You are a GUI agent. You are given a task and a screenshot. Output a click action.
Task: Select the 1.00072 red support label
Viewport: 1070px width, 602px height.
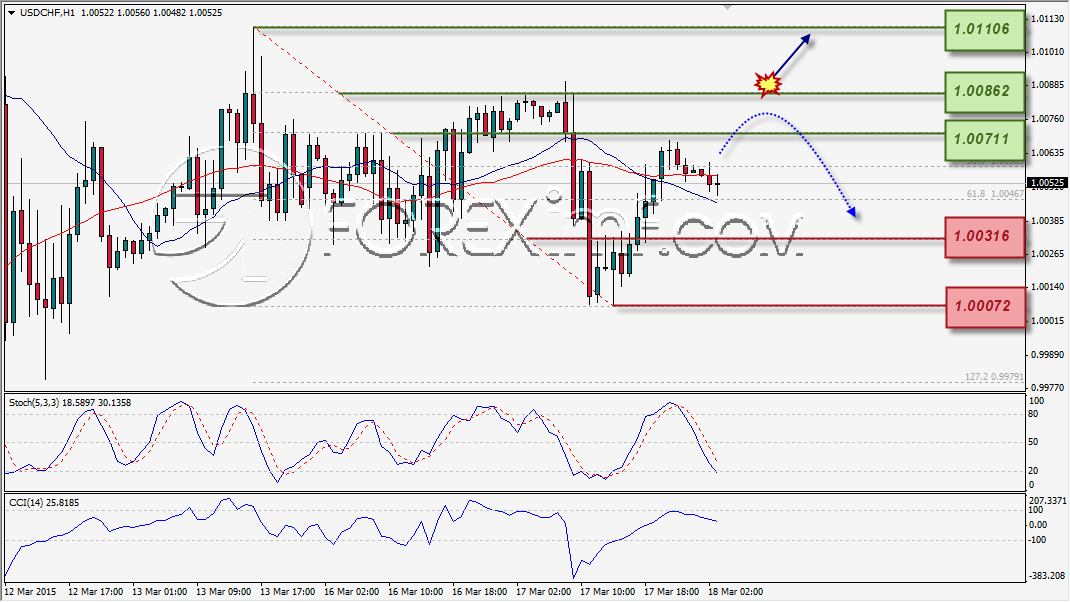click(985, 306)
